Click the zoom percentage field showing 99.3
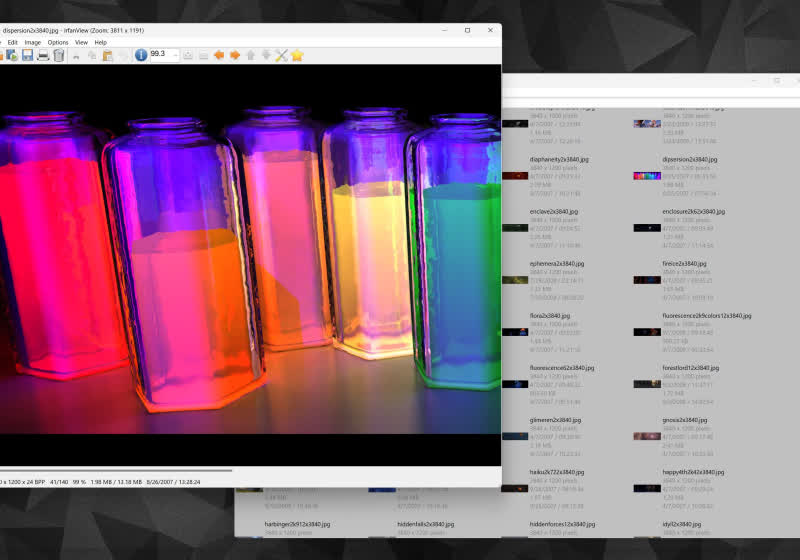Image resolution: width=800 pixels, height=560 pixels. pyautogui.click(x=162, y=55)
